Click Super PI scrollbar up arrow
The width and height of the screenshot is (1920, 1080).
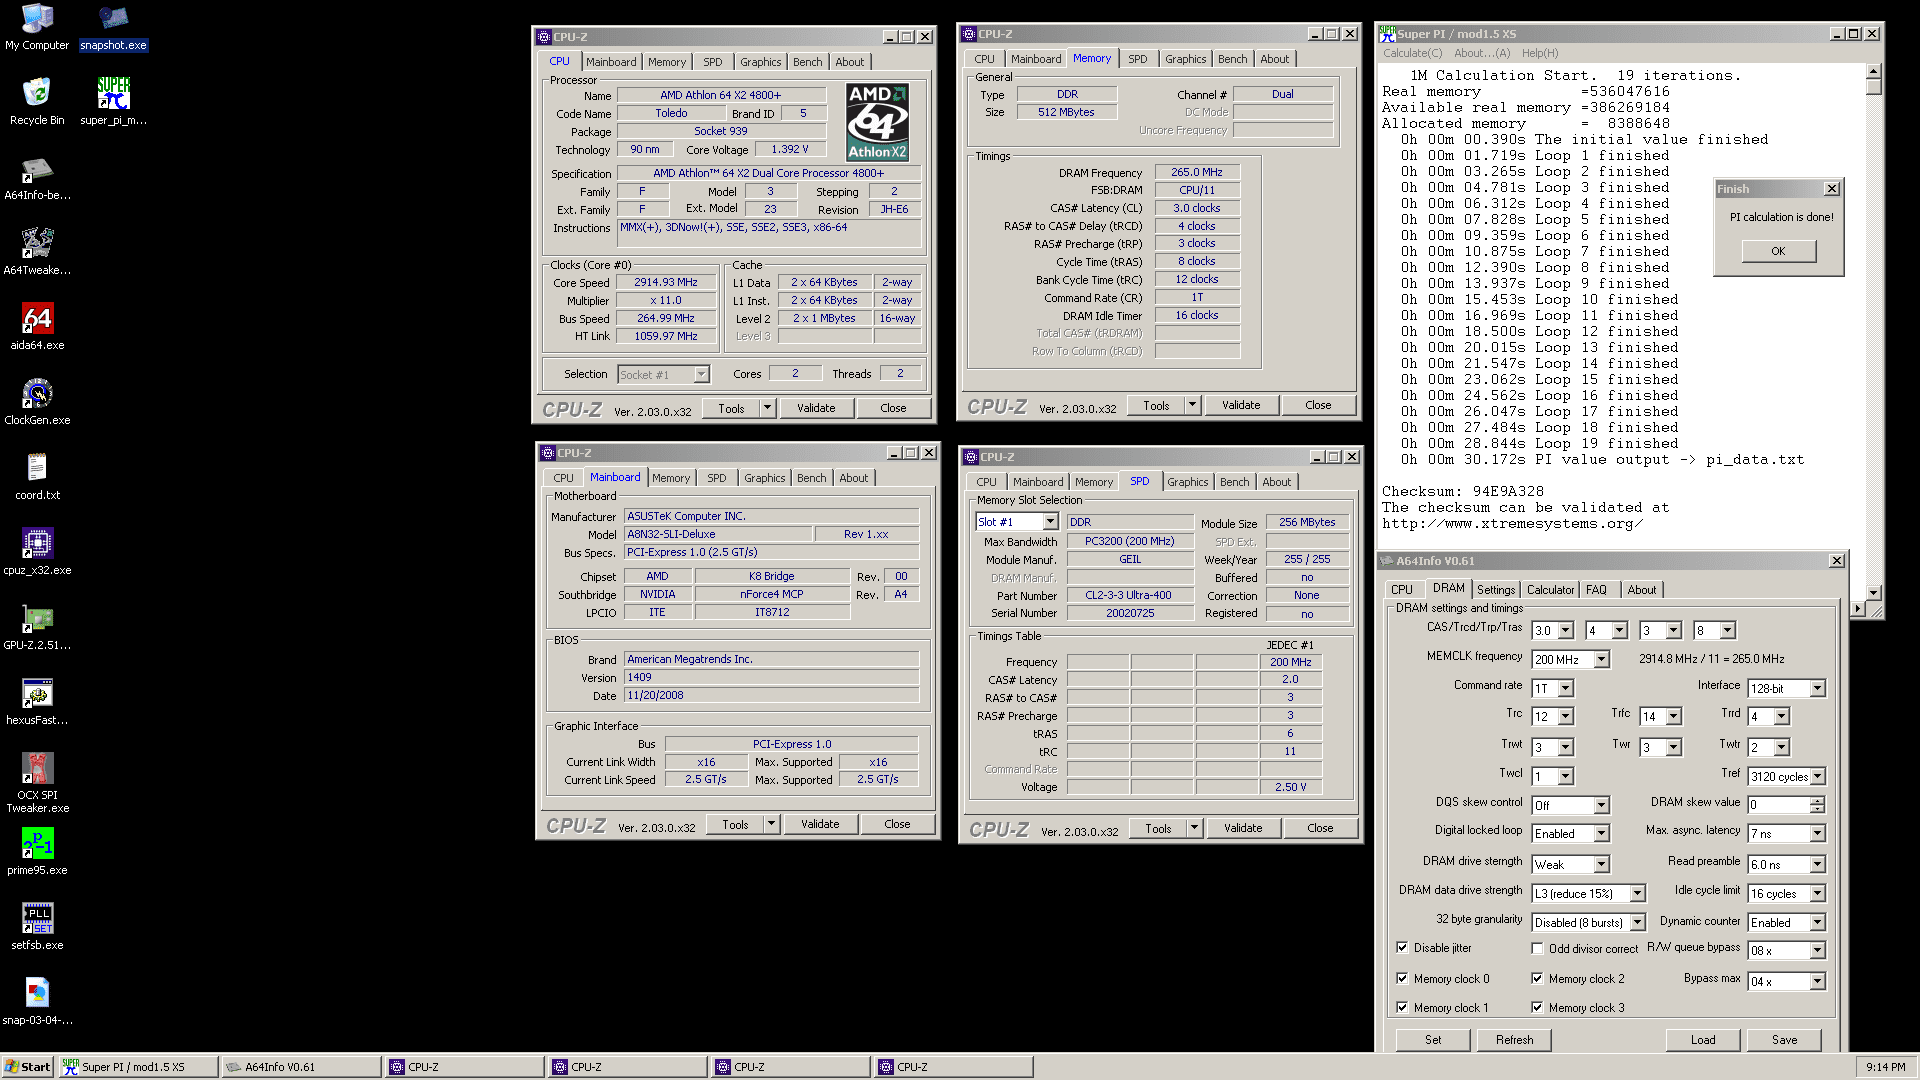coord(1873,72)
